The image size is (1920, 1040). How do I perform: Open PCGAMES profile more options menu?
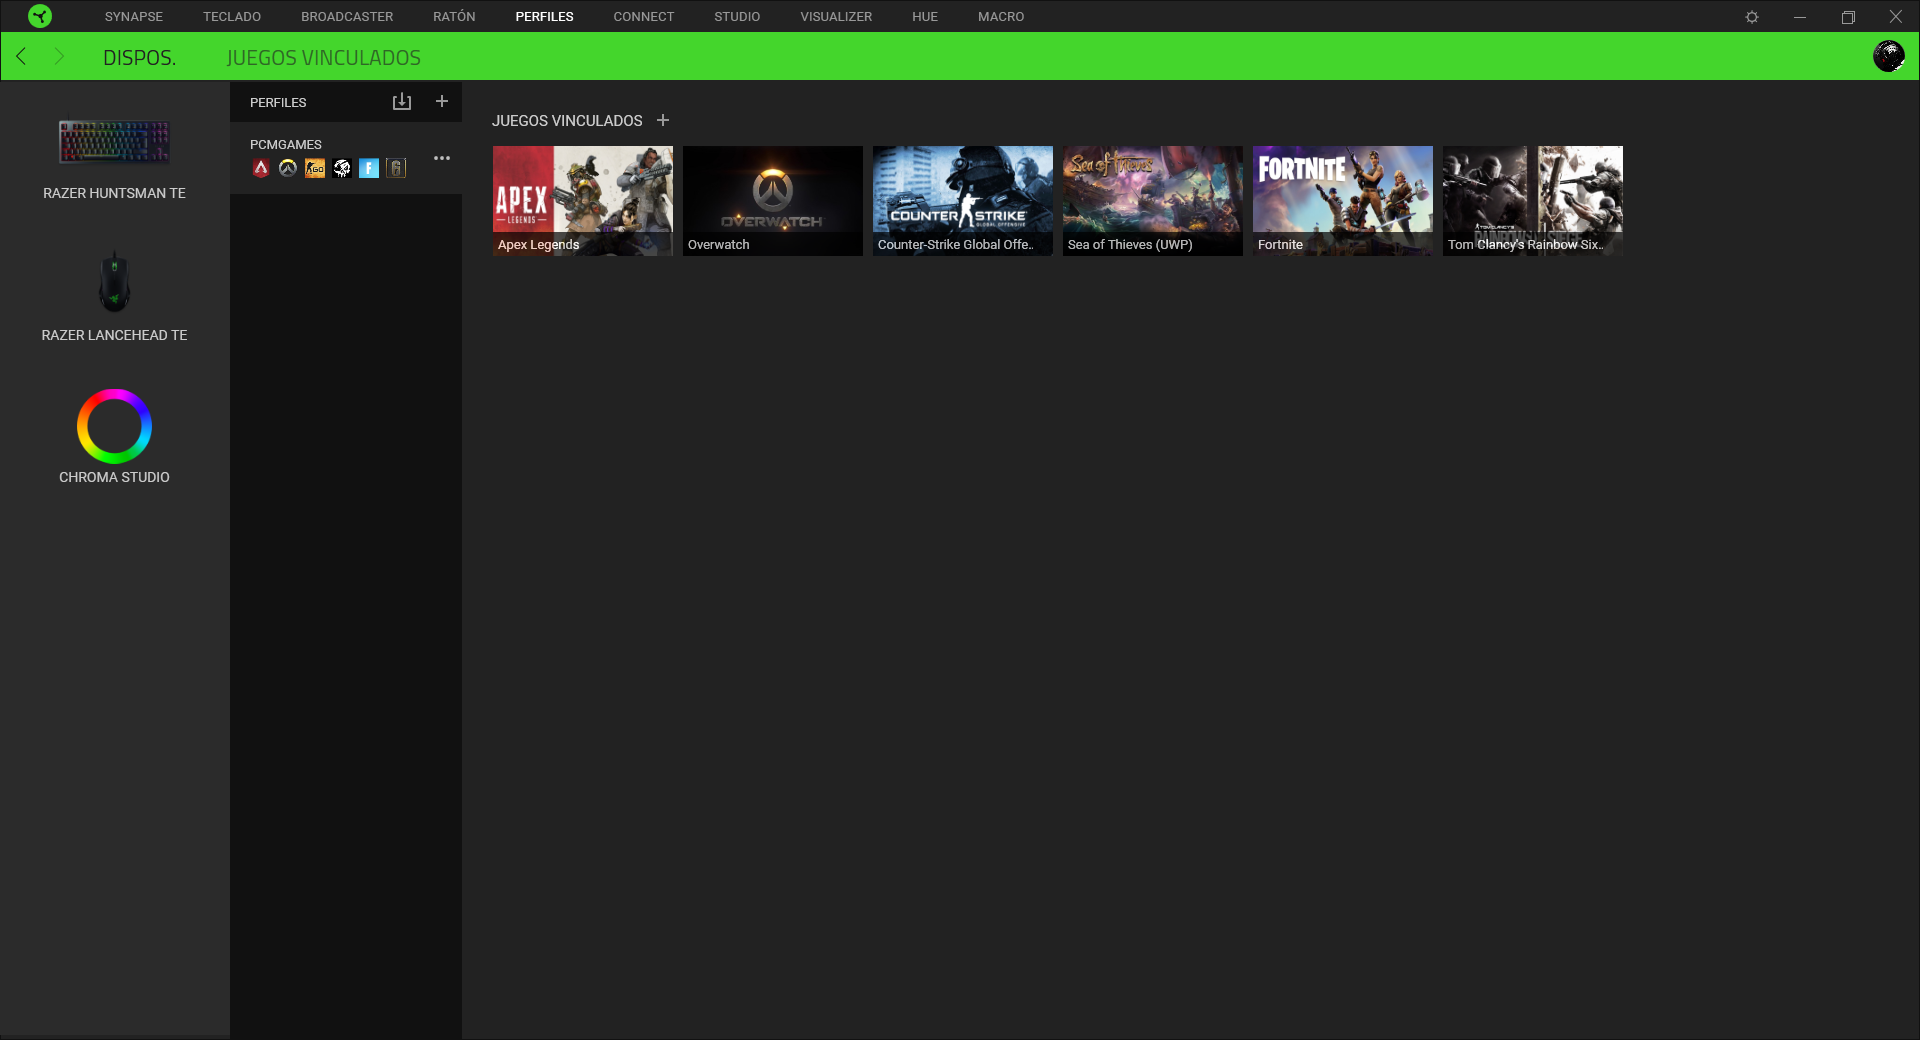coord(442,158)
